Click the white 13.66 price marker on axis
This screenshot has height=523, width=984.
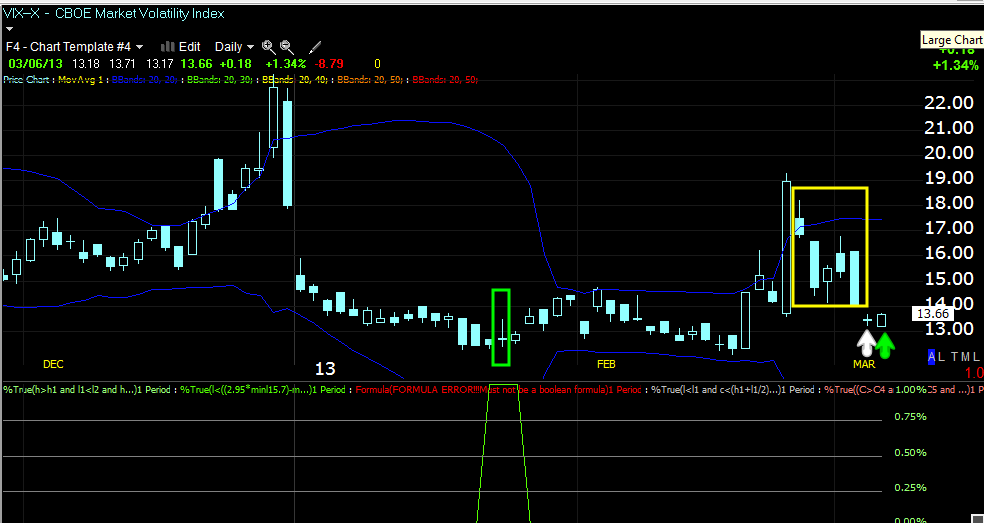[933, 314]
